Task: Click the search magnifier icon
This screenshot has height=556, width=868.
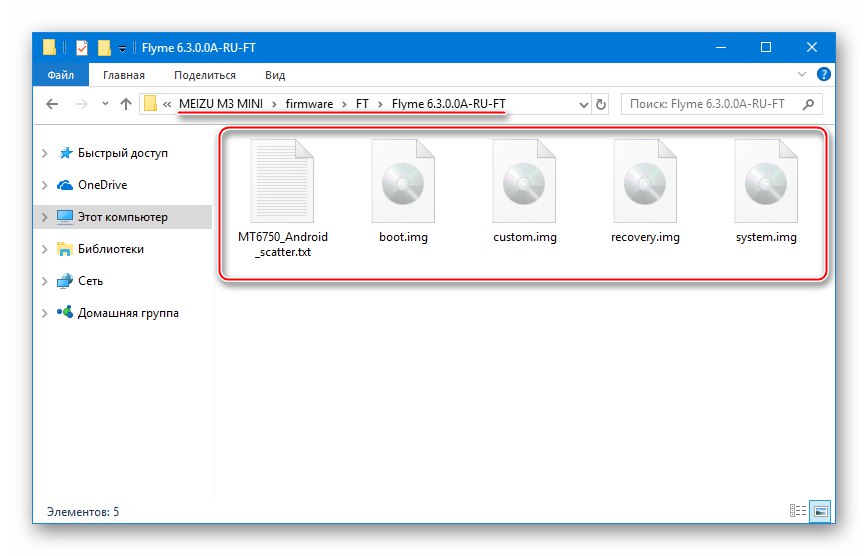Action: 808,104
